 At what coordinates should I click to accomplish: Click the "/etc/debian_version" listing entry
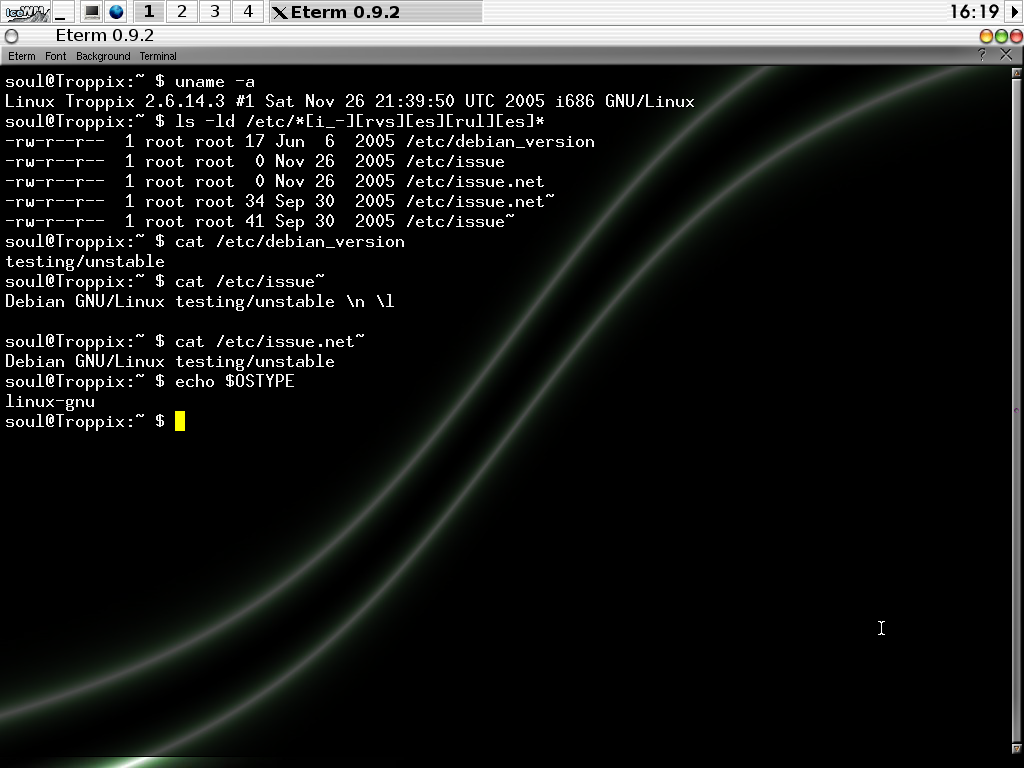coord(500,142)
